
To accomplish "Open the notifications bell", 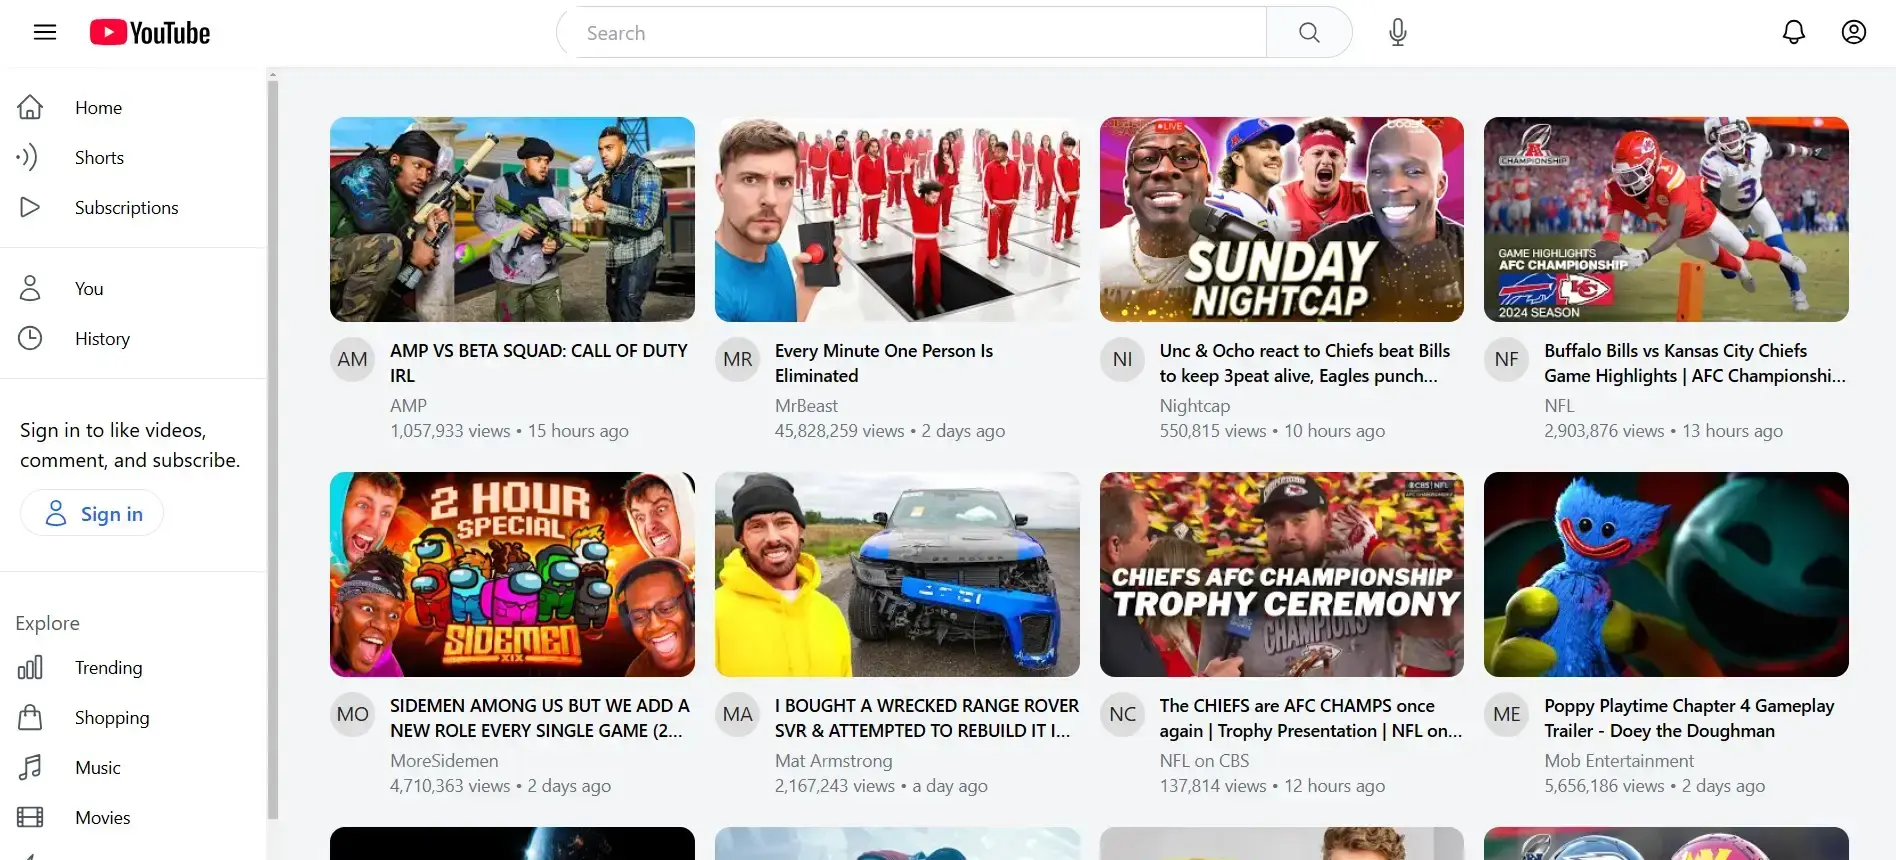I will [1794, 32].
